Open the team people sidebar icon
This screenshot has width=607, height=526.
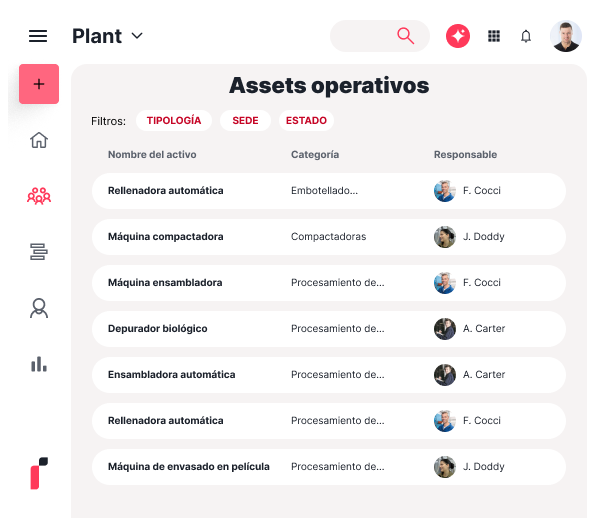tap(39, 195)
